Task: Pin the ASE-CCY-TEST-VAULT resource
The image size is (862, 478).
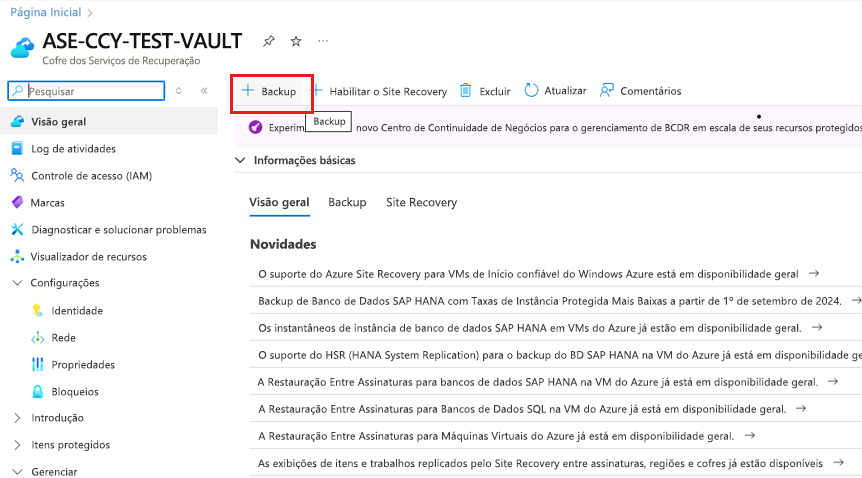Action: pyautogui.click(x=268, y=41)
